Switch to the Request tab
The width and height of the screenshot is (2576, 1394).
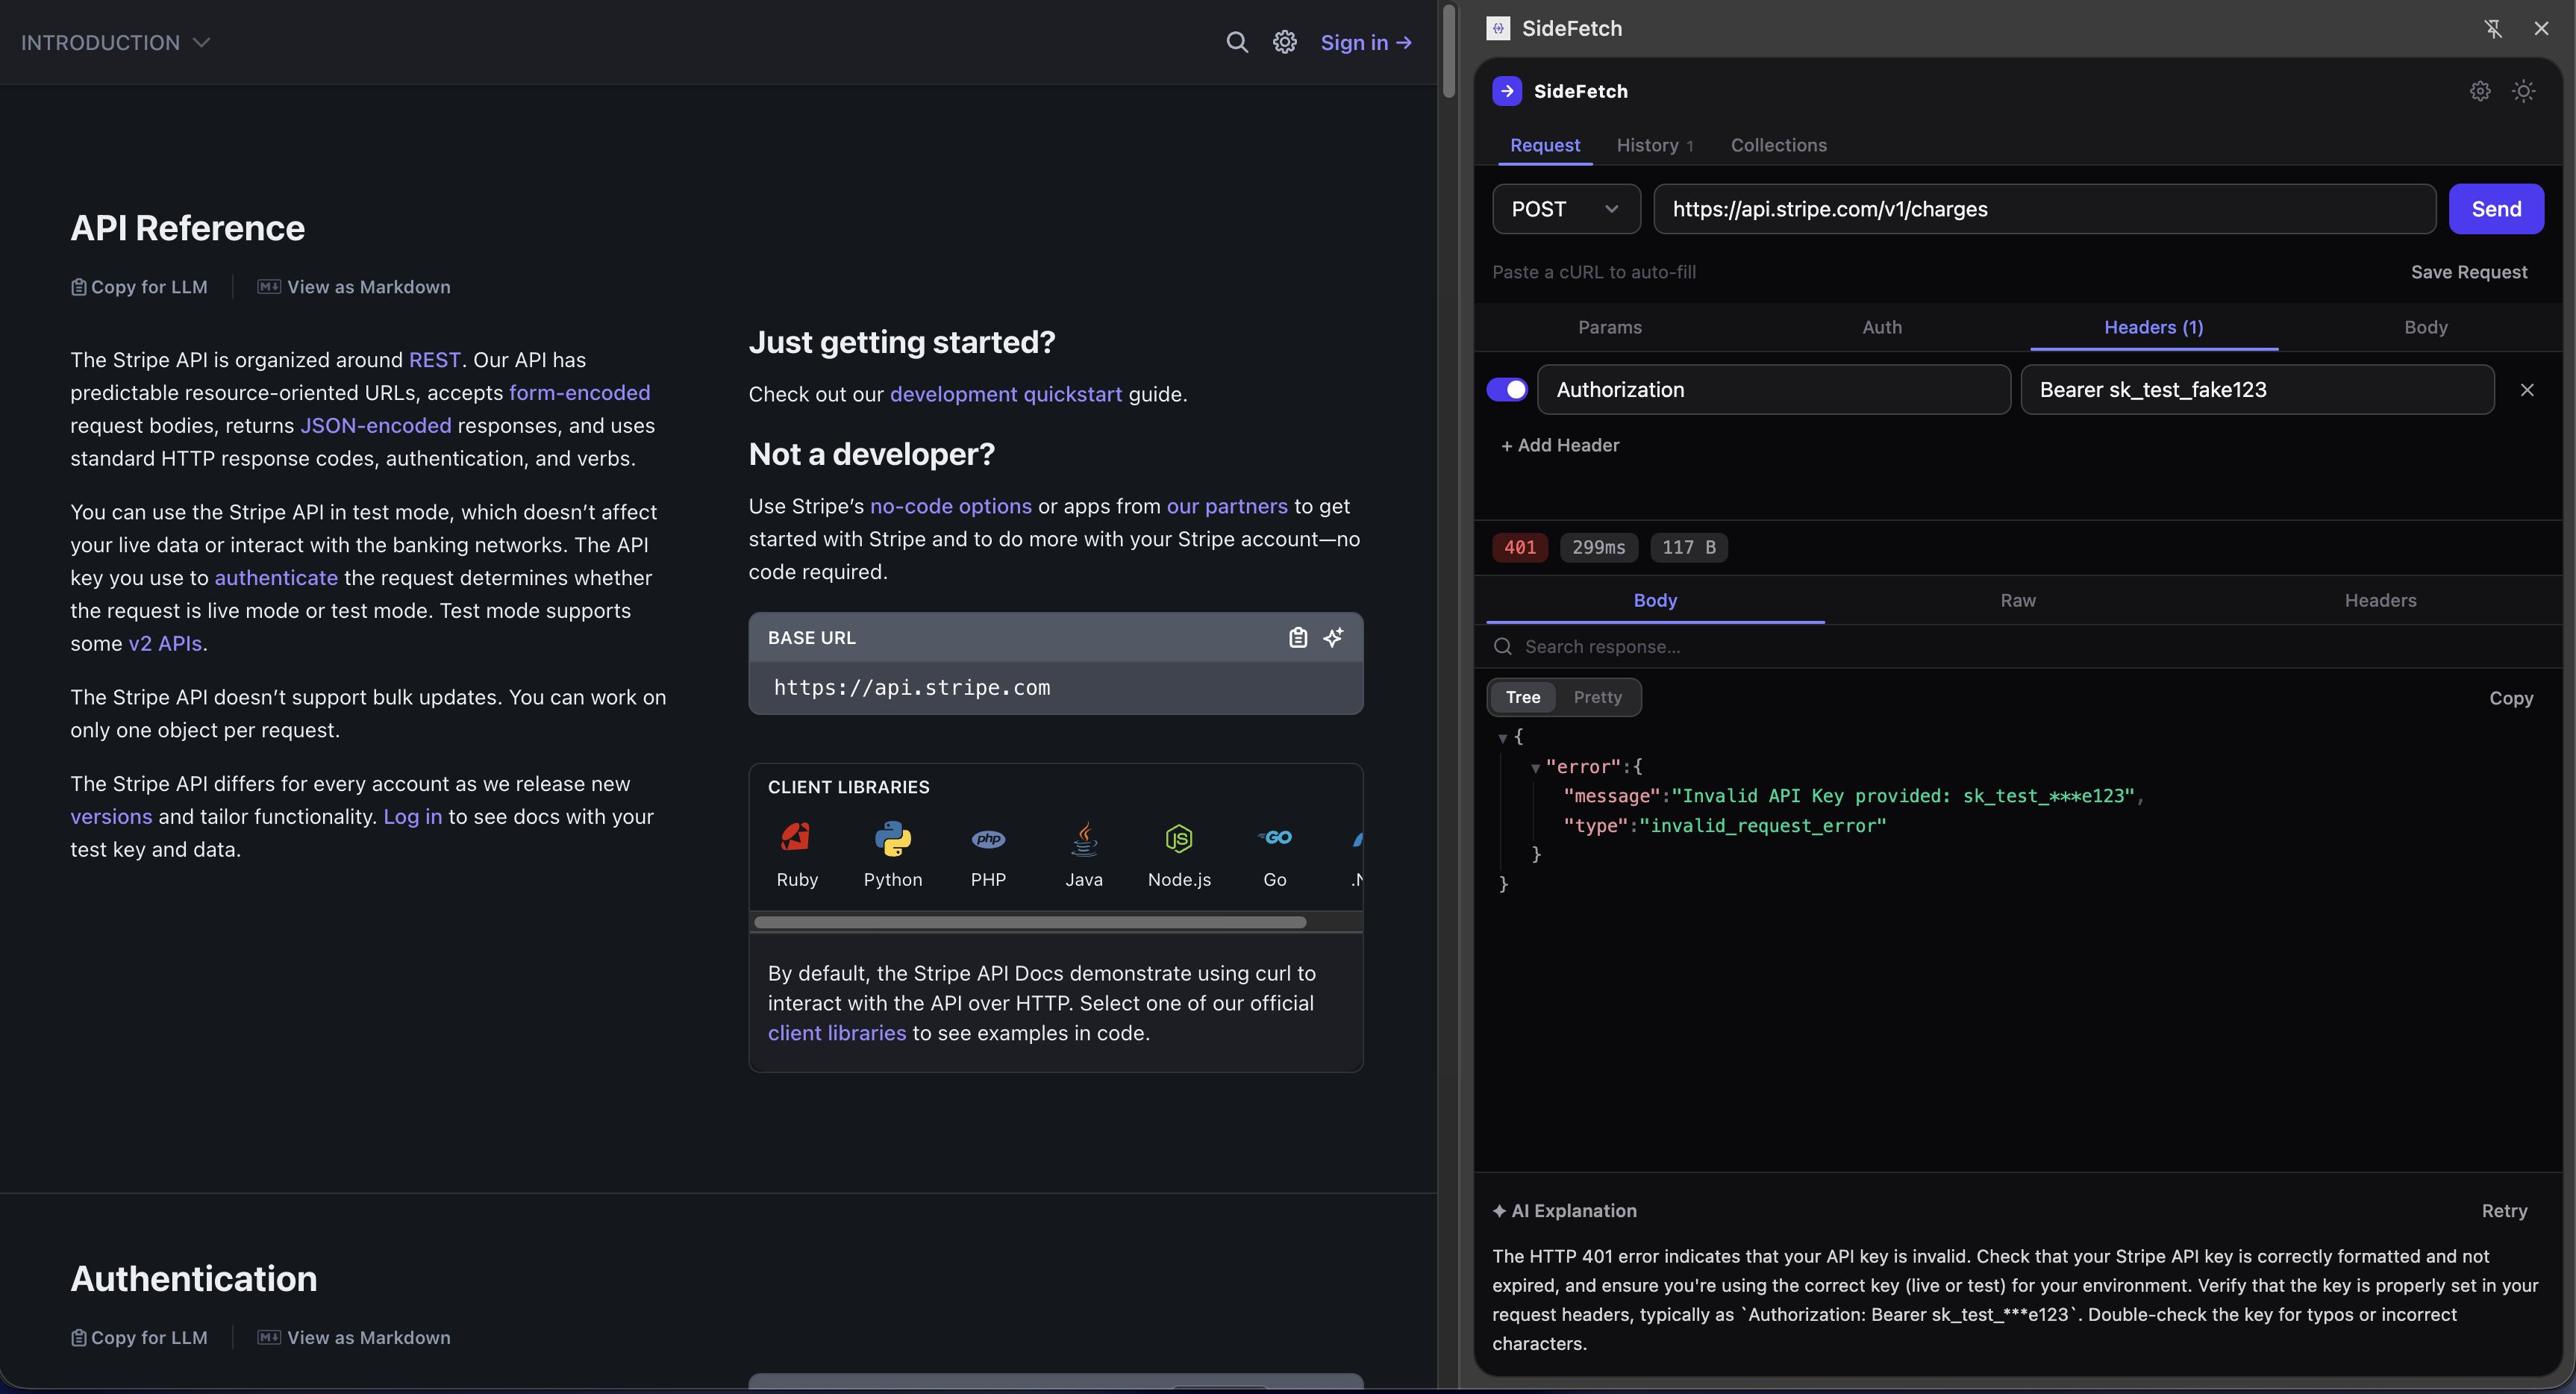1544,145
